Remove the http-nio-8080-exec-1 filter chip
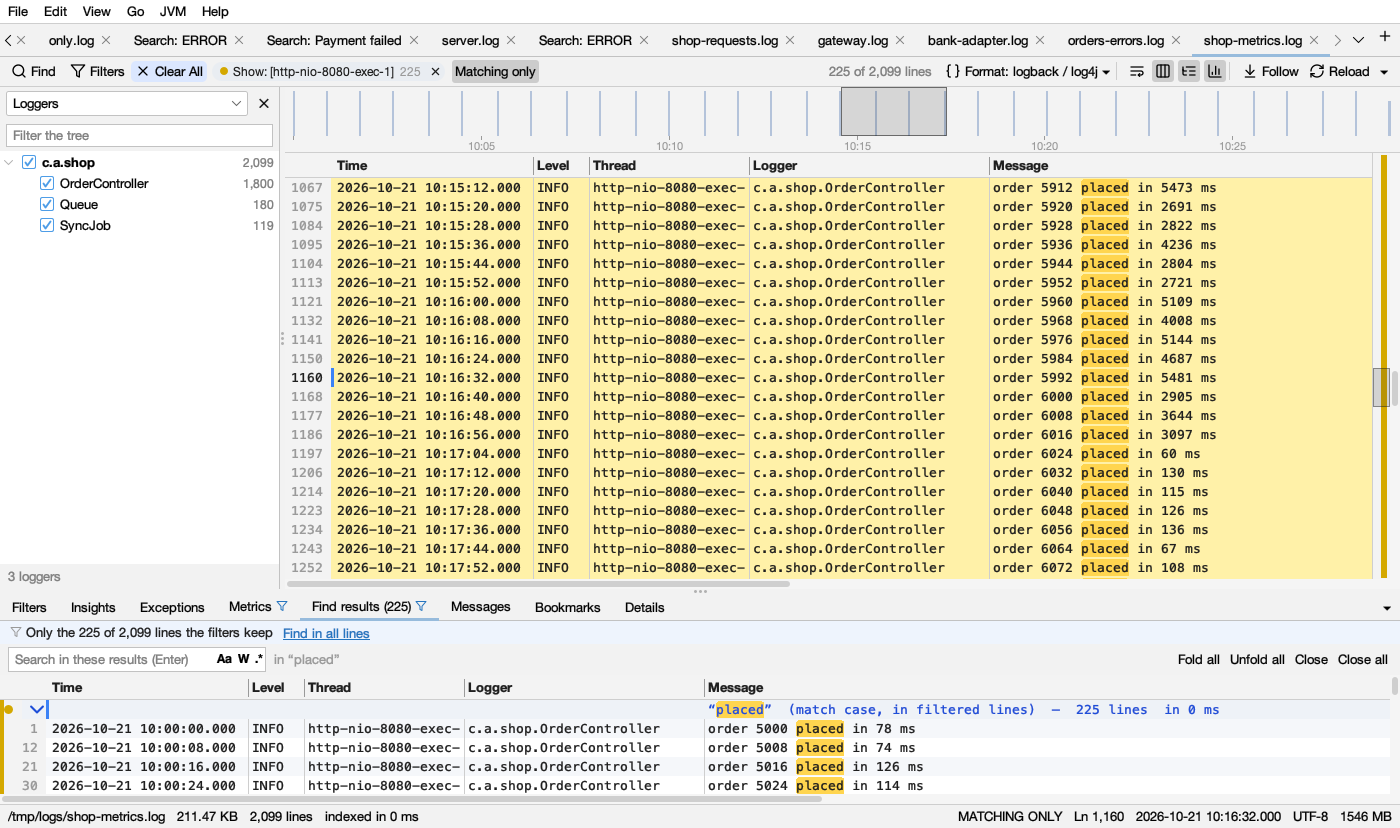 click(x=435, y=72)
